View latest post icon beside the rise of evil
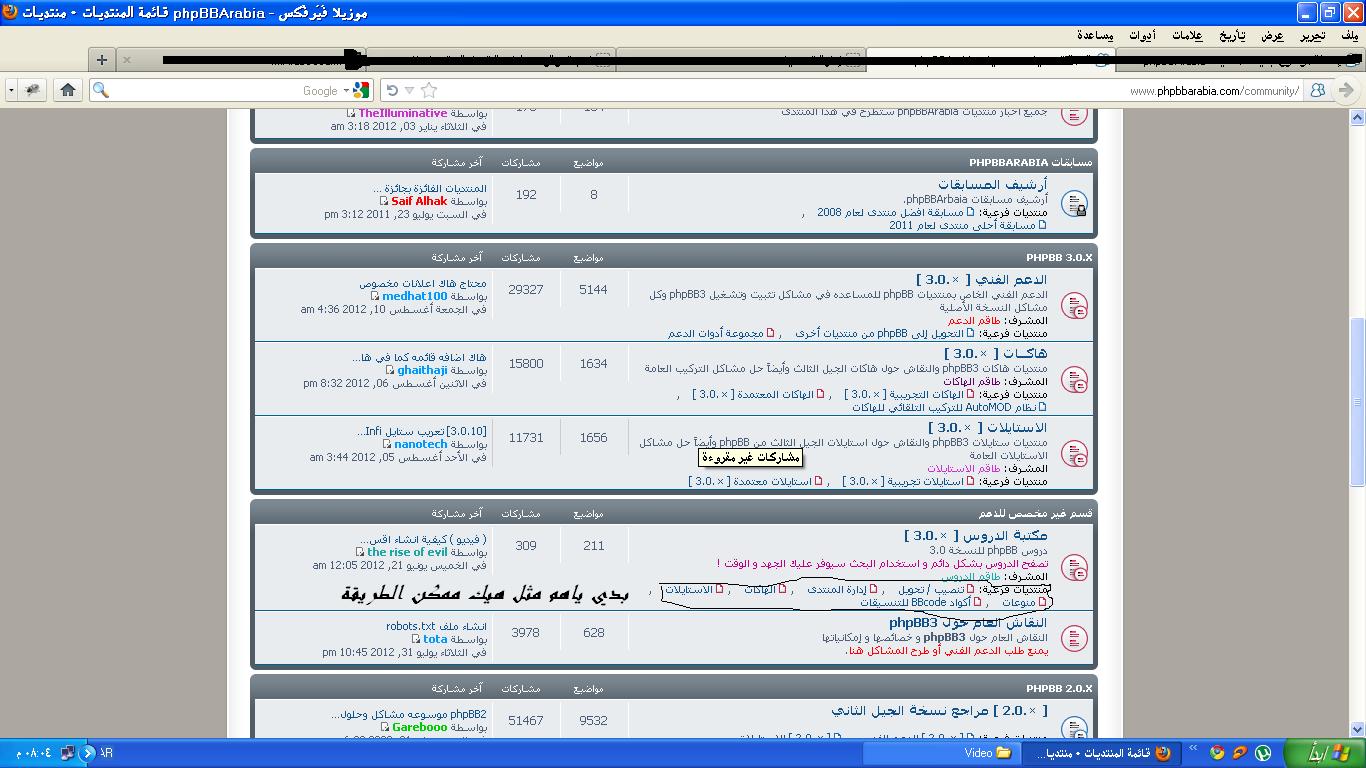 (360, 552)
